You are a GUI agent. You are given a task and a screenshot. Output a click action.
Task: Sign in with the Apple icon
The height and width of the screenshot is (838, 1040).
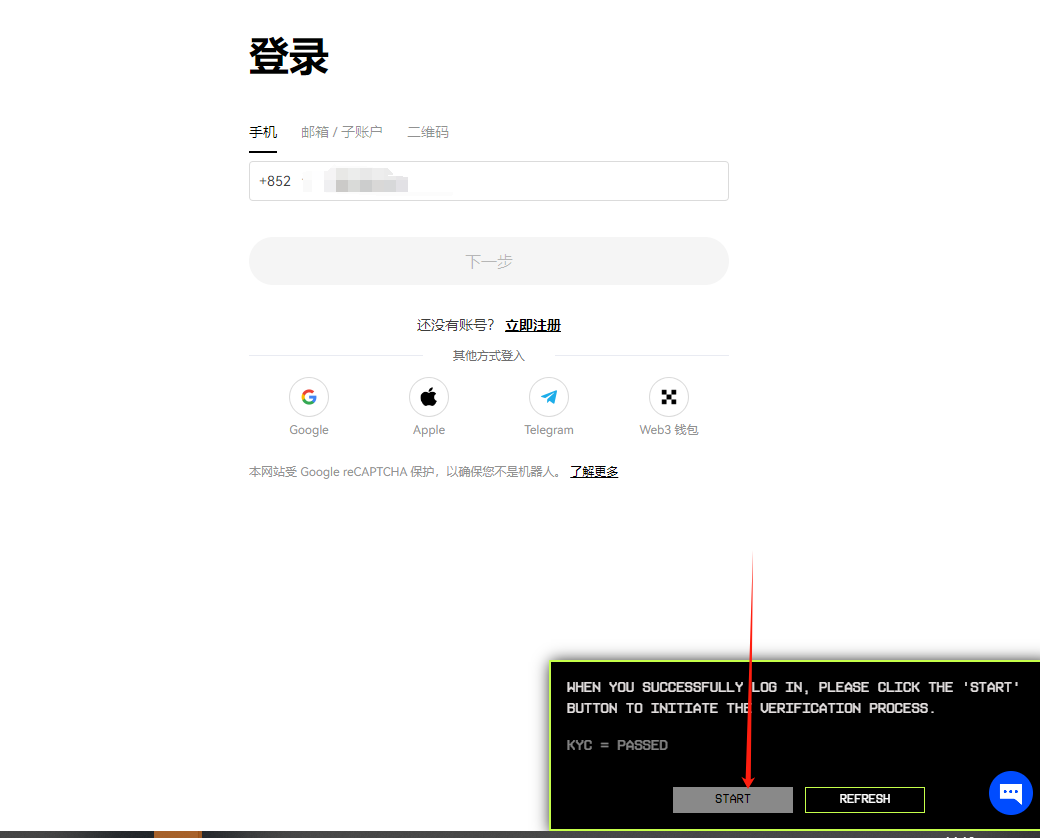pyautogui.click(x=428, y=397)
